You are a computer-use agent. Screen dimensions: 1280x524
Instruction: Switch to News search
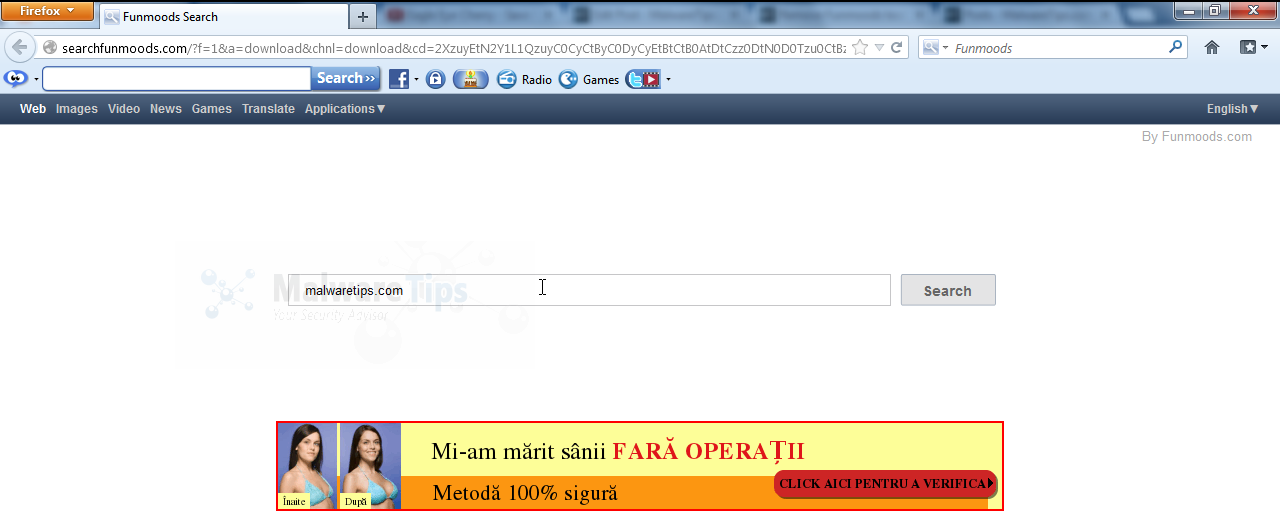tap(166, 109)
